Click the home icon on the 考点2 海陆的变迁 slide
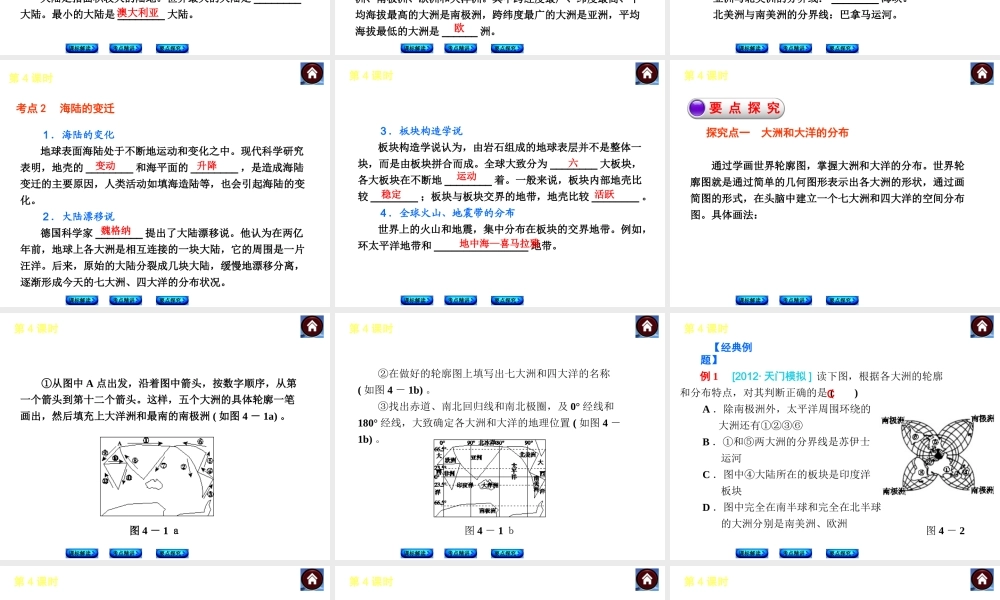Screen dimensions: 1000x600 coord(312,73)
